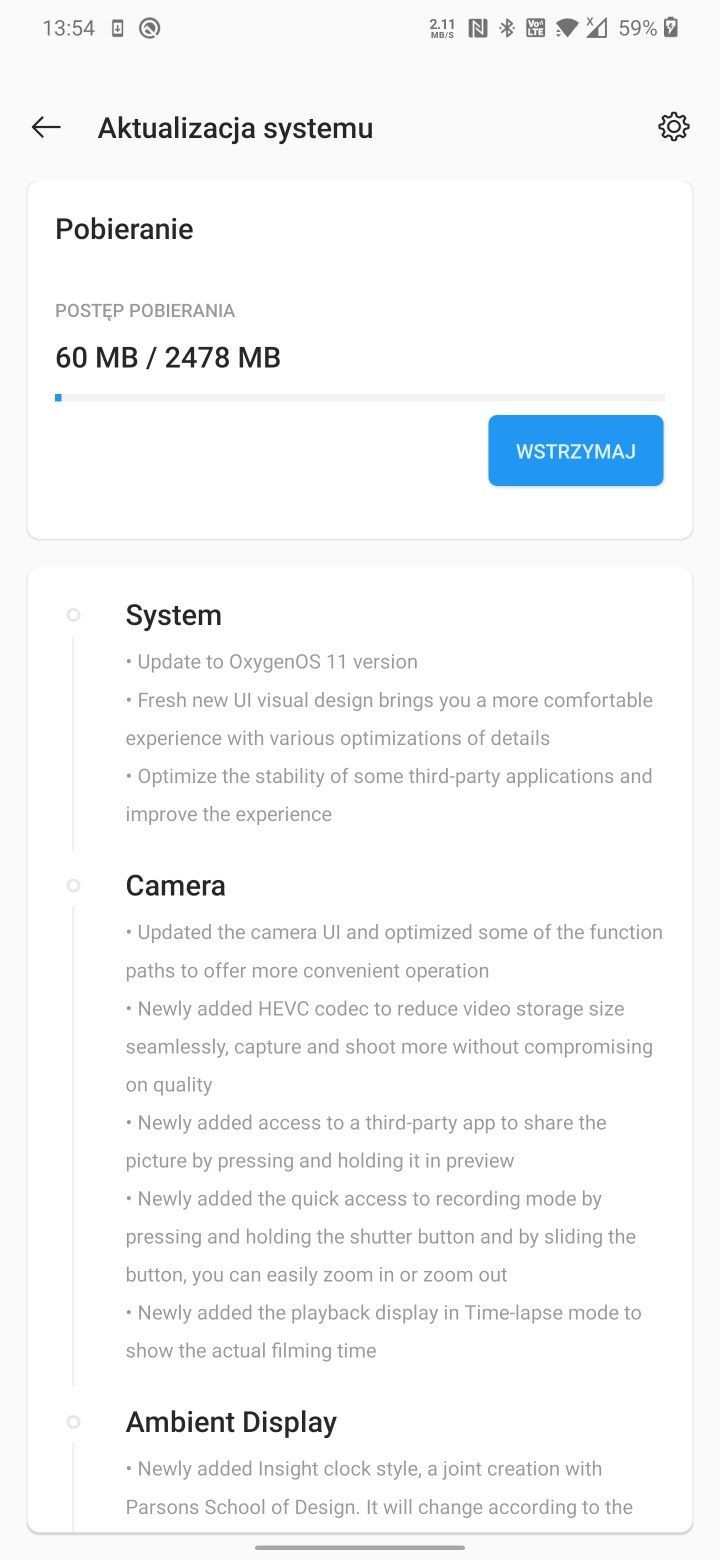Tap the Ambient Display changelog heading

coord(231,1422)
